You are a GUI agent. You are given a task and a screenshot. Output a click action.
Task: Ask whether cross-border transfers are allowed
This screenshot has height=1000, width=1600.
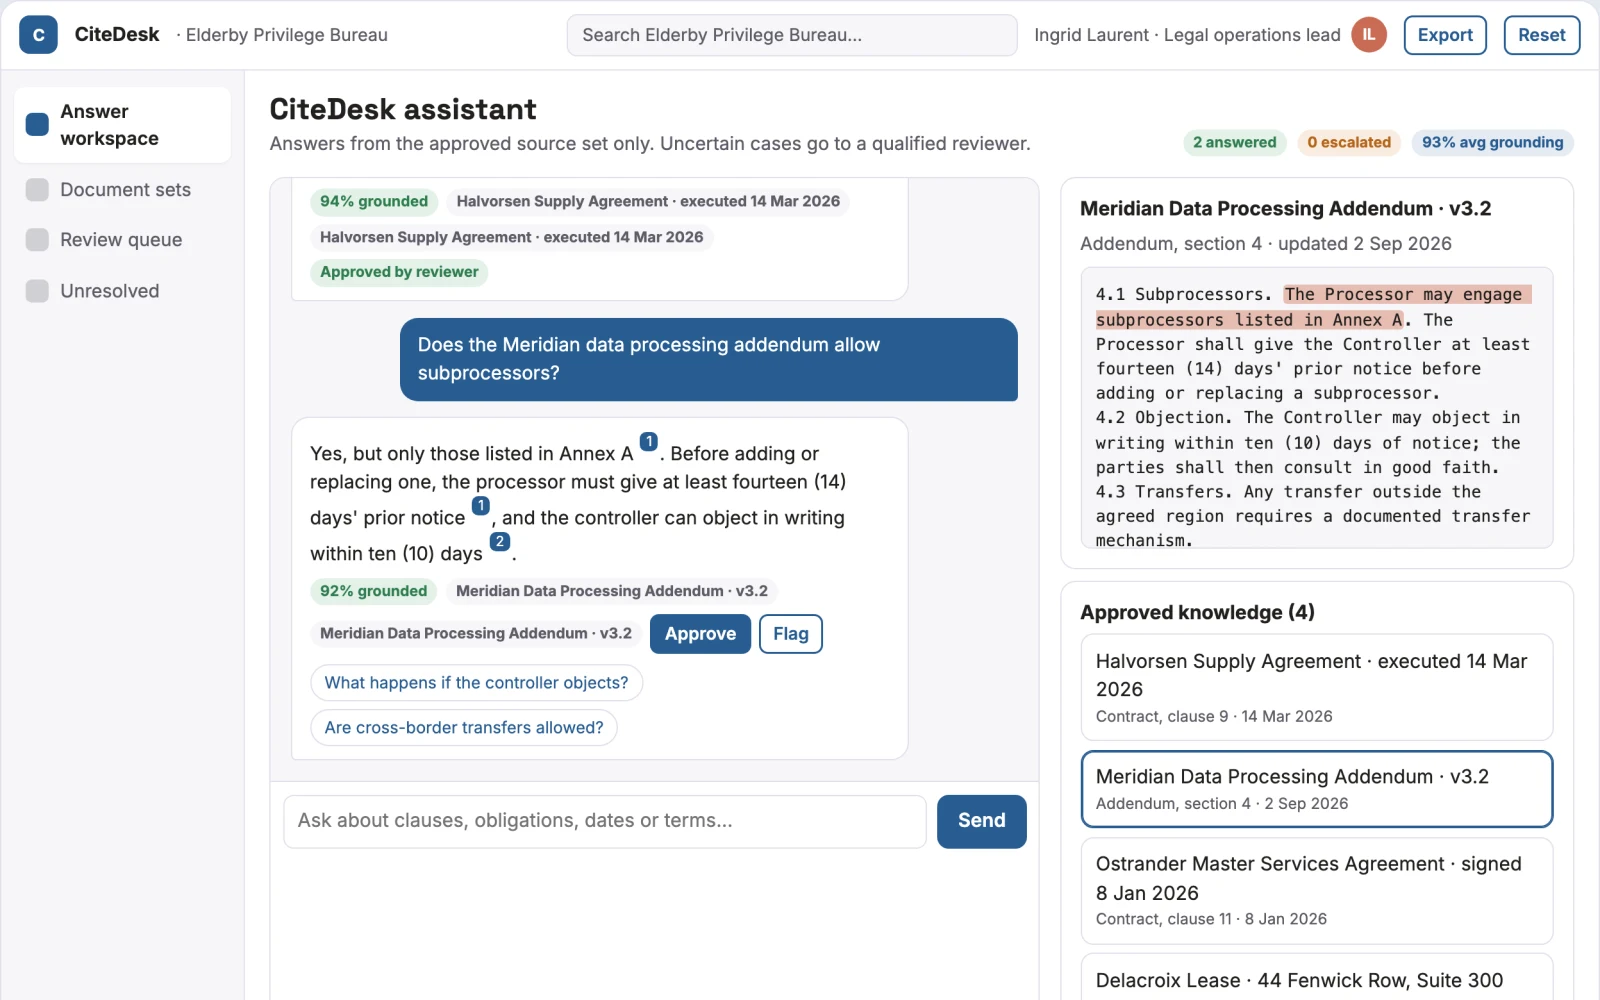[464, 728]
